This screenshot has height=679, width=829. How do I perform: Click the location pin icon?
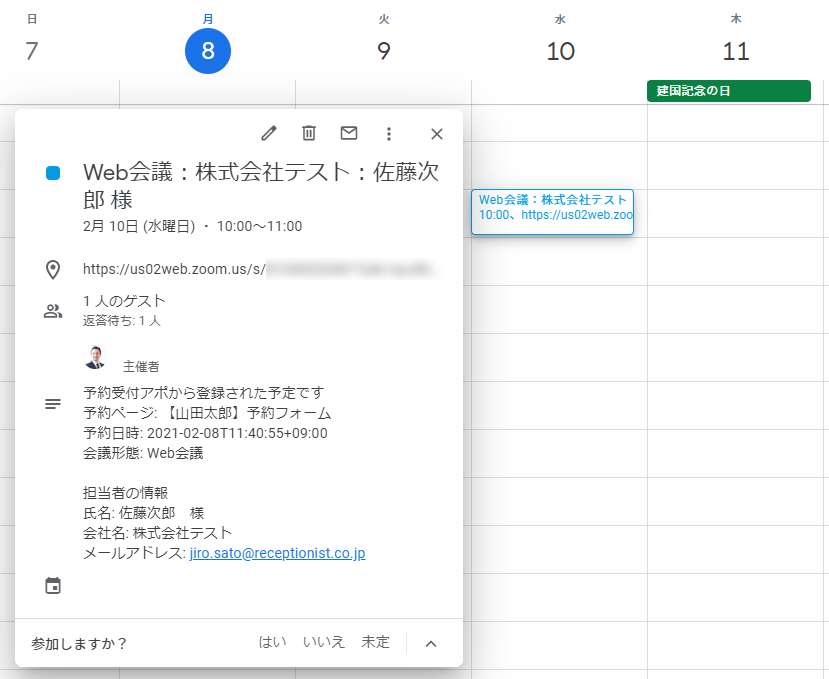point(53,269)
